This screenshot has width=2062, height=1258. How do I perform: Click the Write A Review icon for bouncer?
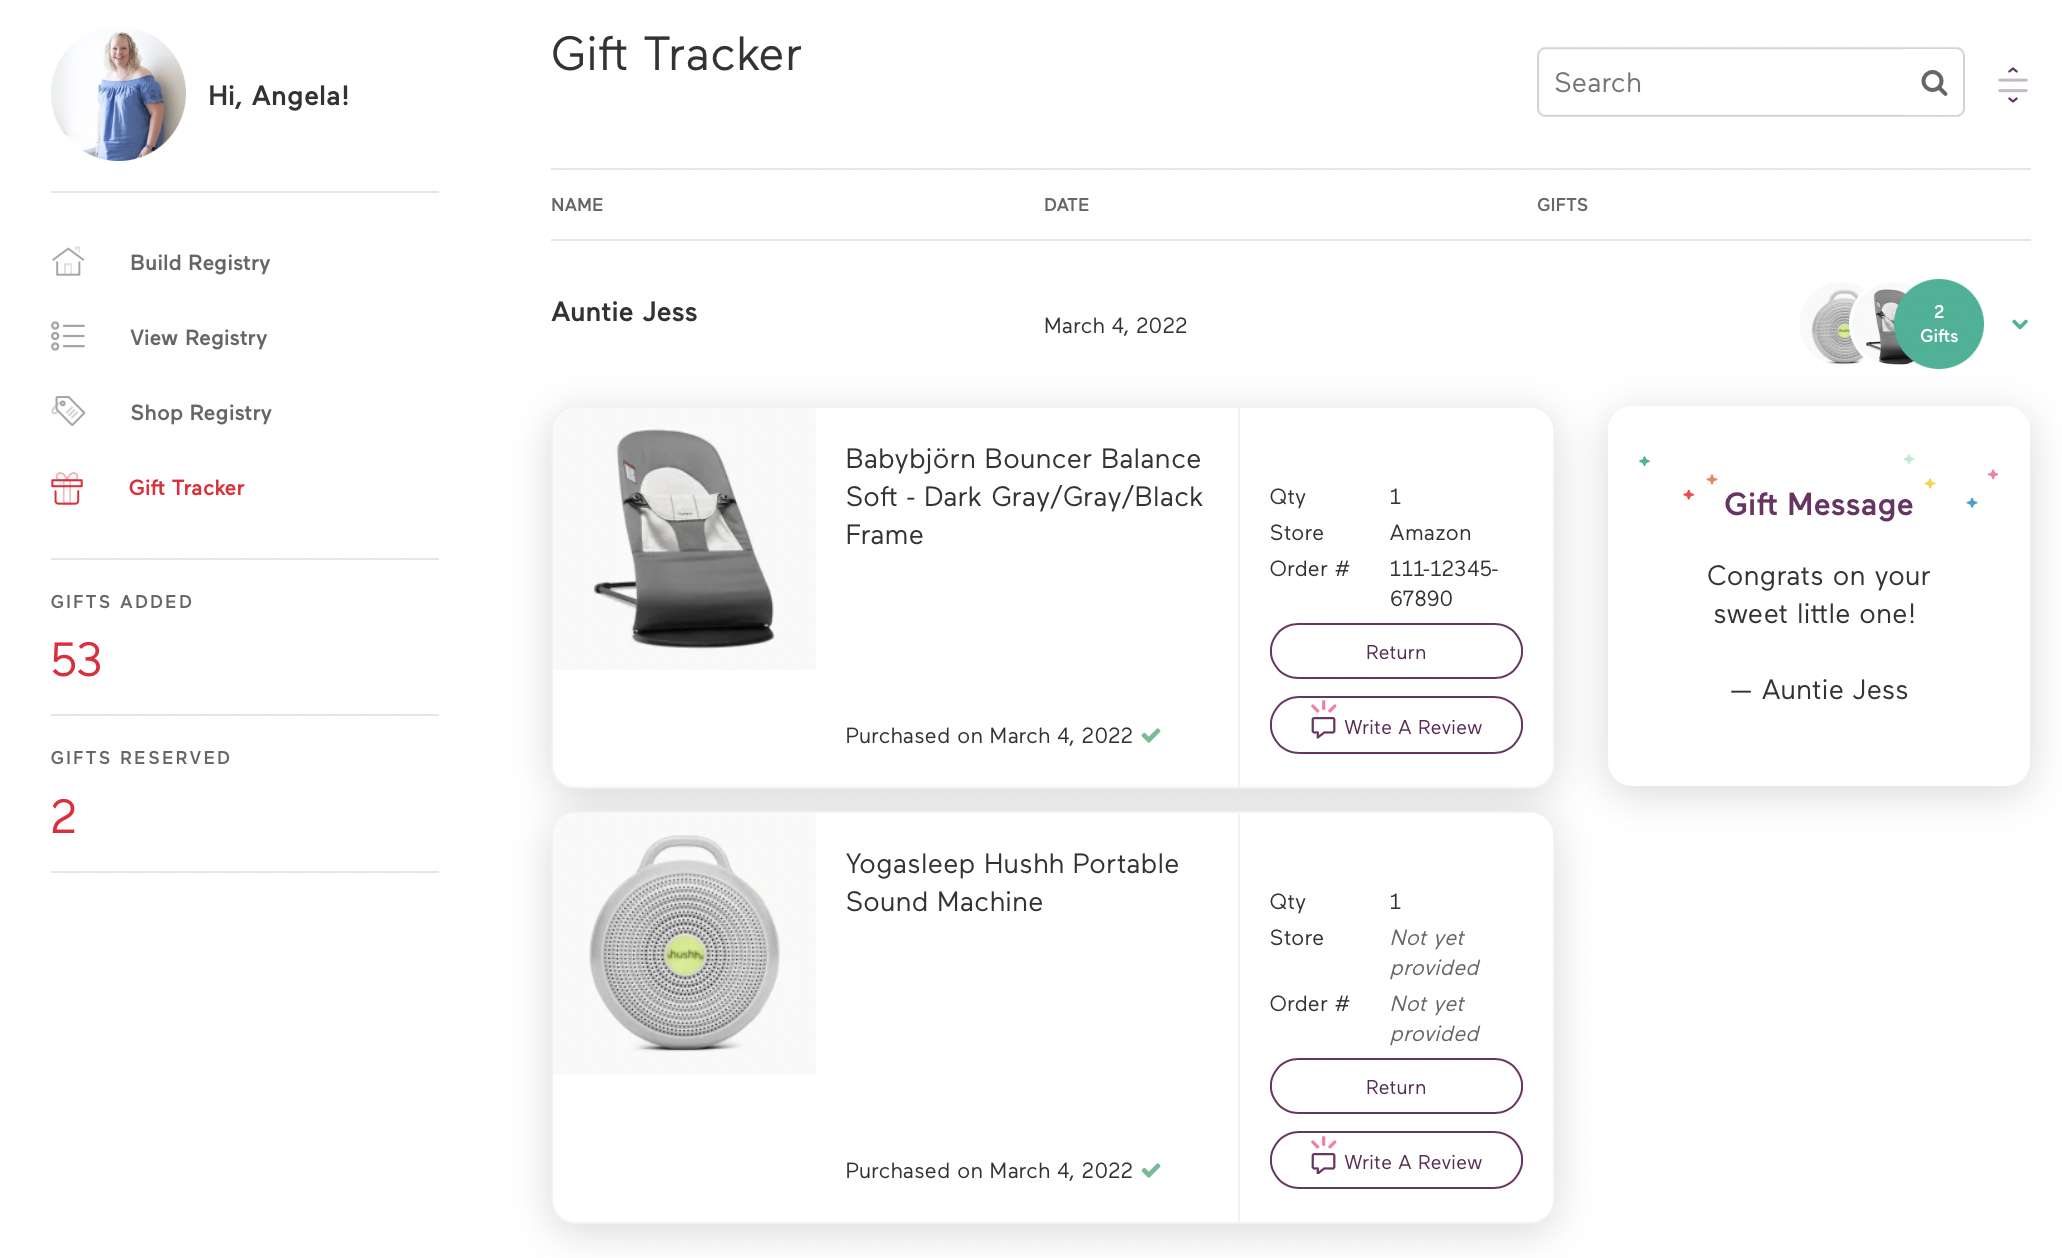1320,725
